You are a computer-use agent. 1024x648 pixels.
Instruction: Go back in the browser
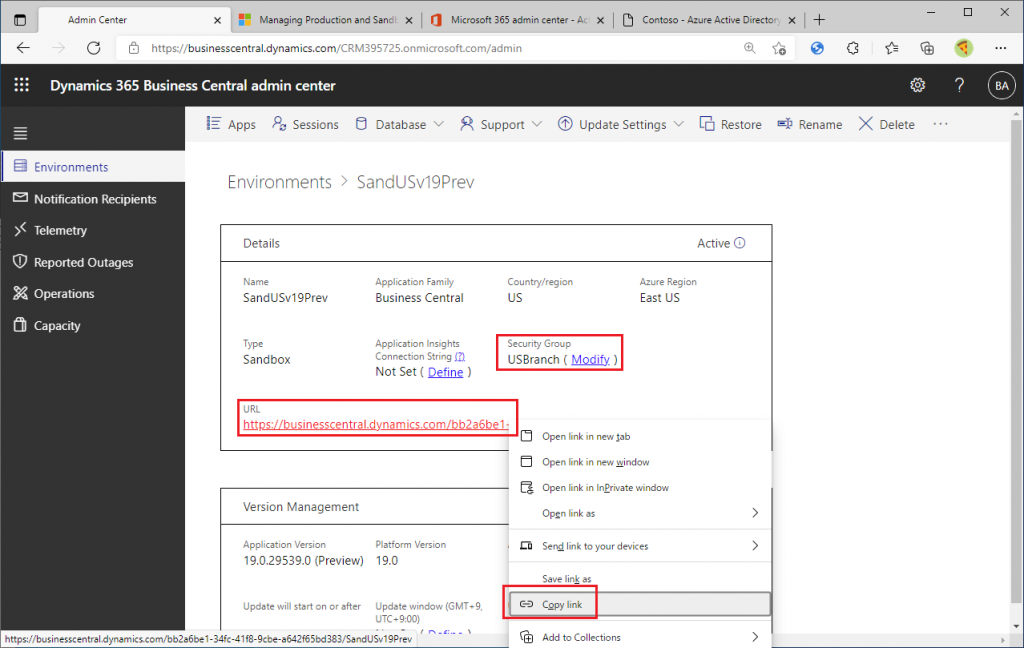[24, 48]
